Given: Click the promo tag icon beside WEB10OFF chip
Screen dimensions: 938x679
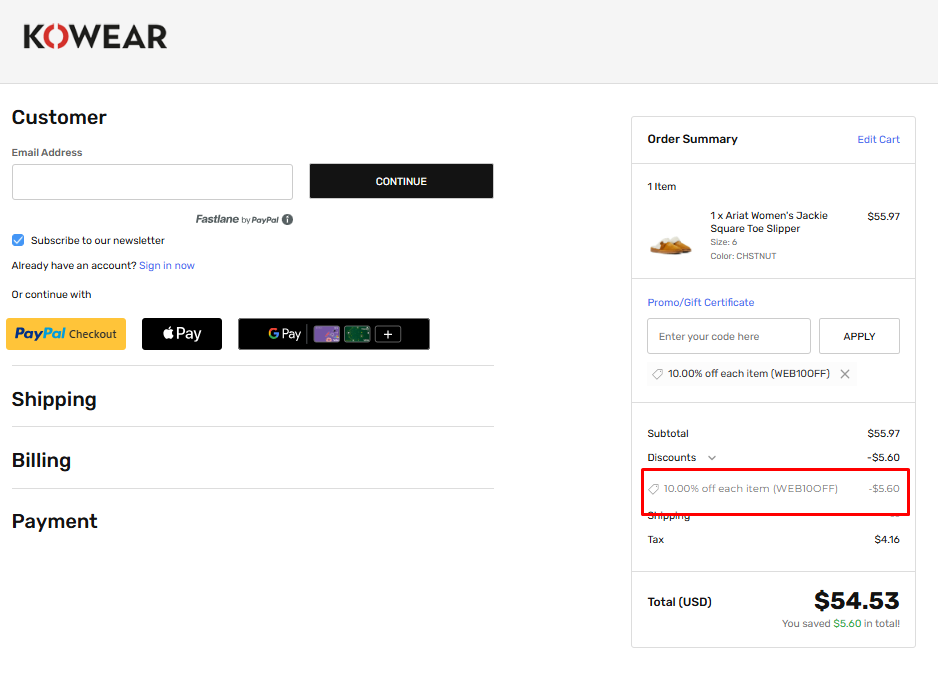Looking at the screenshot, I should click(657, 374).
